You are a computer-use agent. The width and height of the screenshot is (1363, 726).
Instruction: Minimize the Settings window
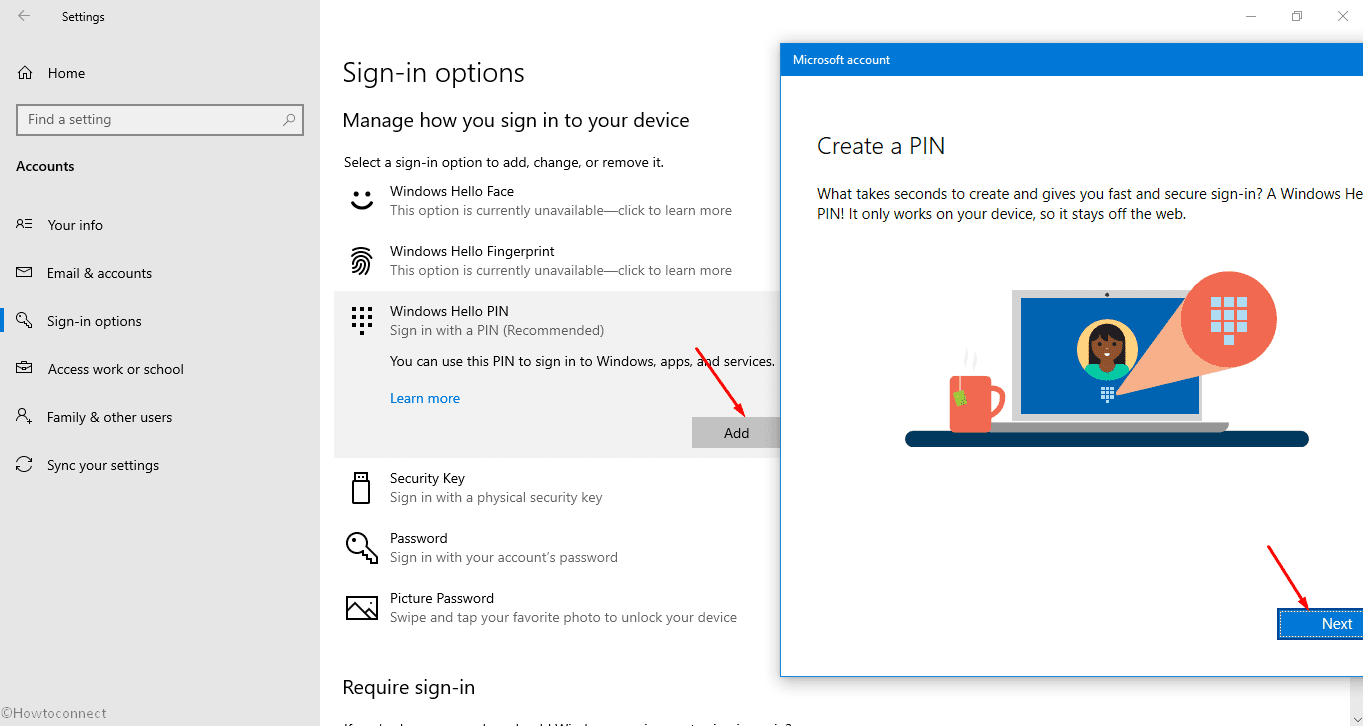tap(1250, 16)
